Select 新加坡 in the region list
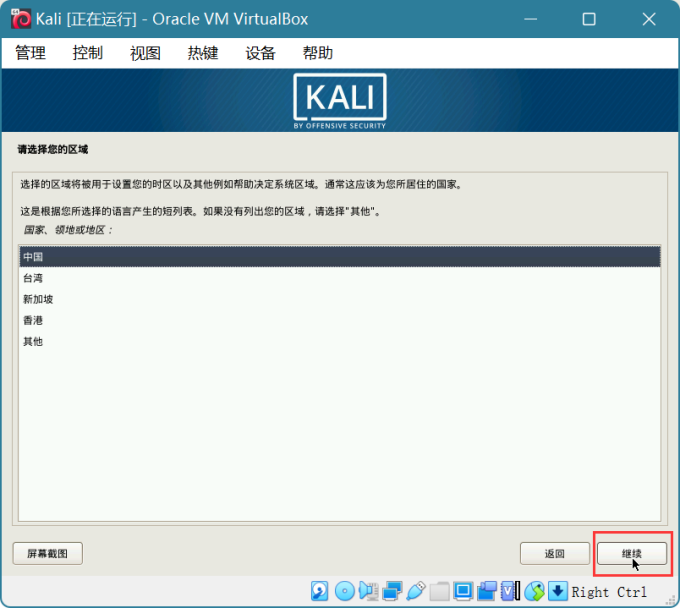The image size is (681, 609). pos(340,299)
